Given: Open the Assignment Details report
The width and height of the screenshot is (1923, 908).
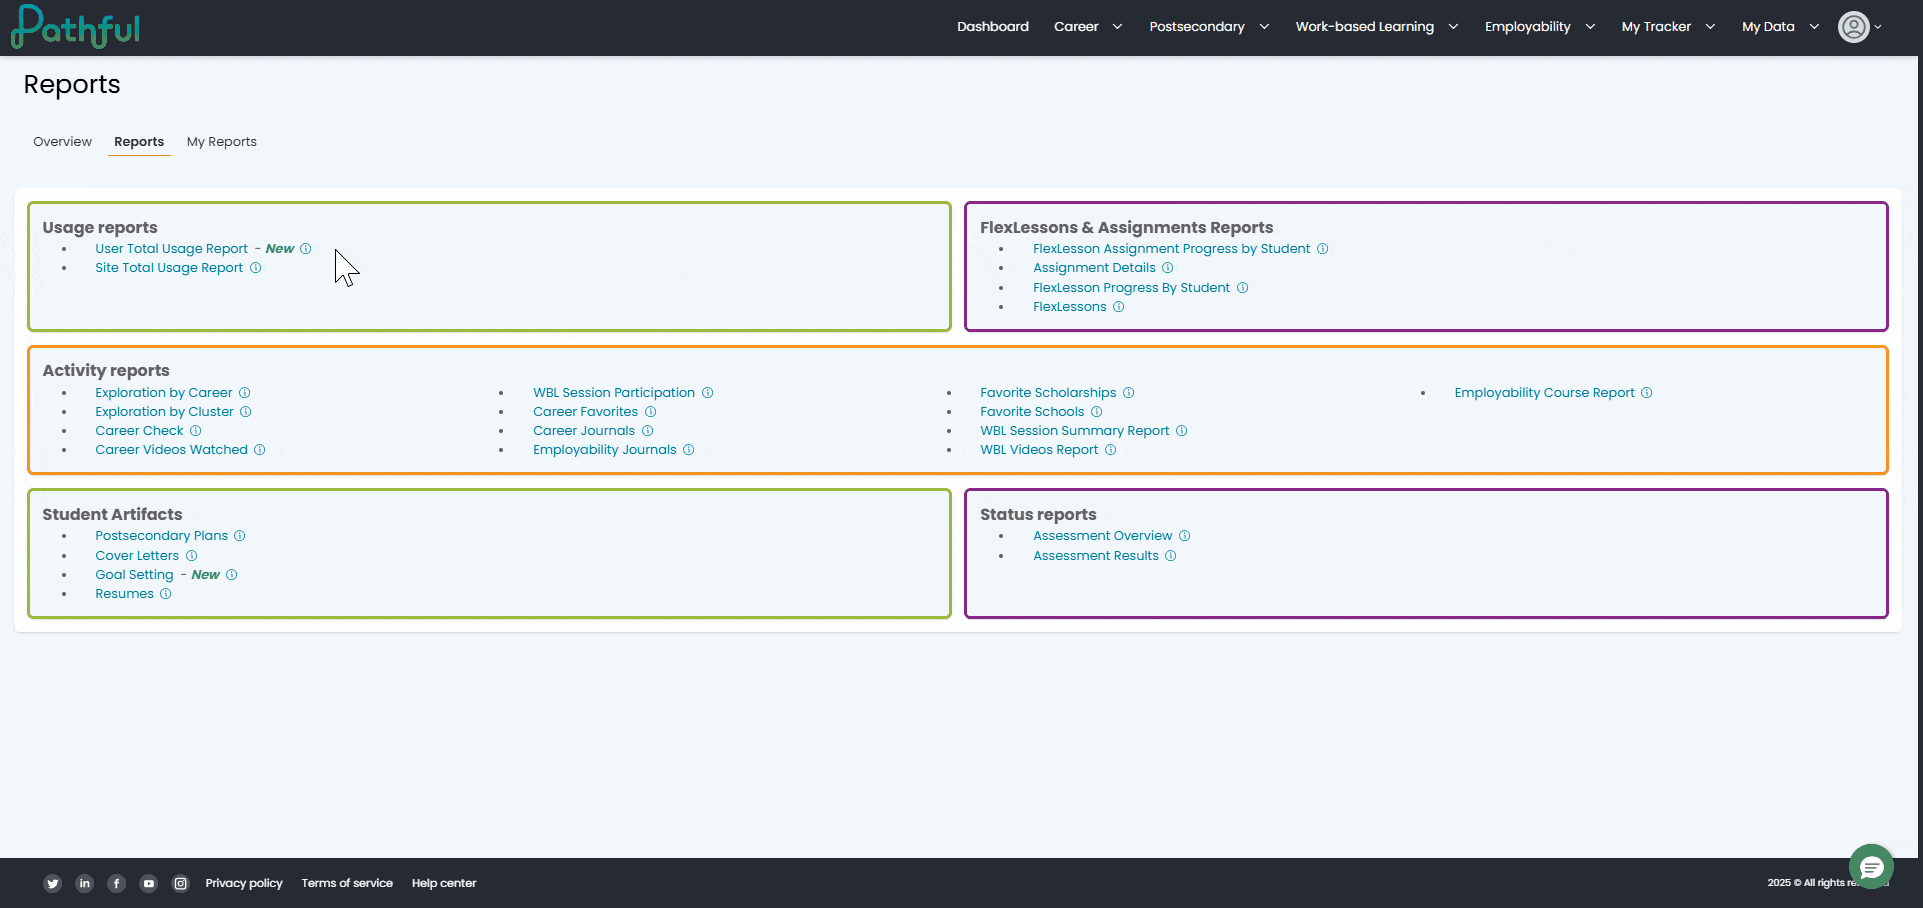Looking at the screenshot, I should pyautogui.click(x=1094, y=268).
